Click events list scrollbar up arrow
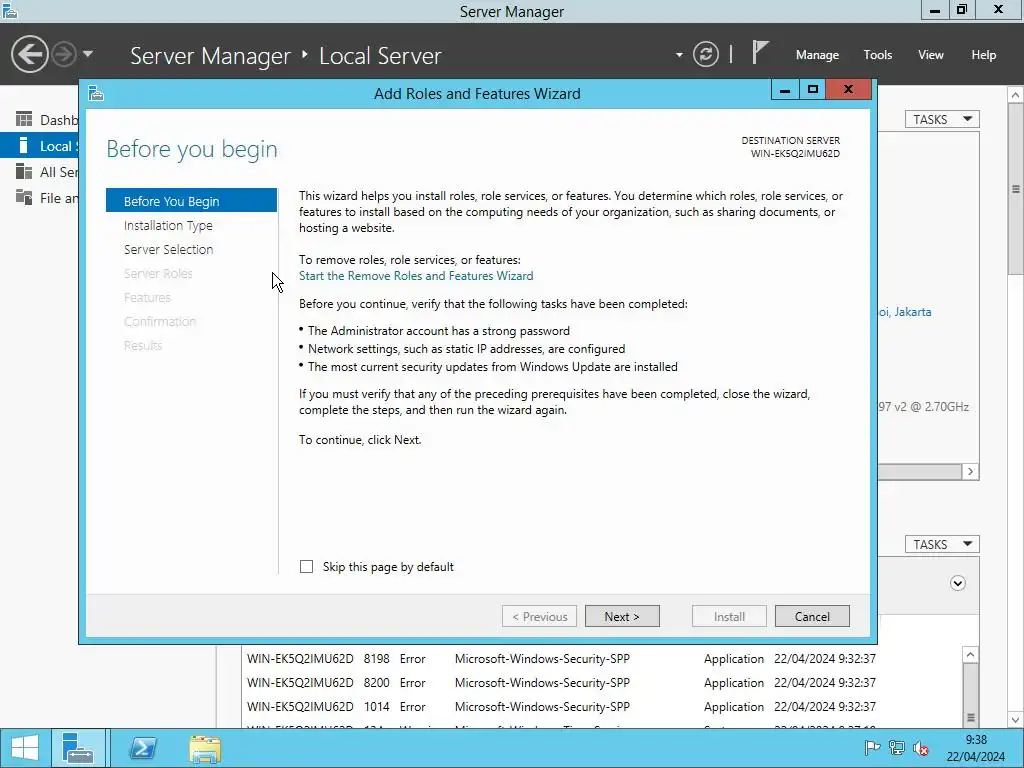Screen dimensions: 1024x768 tap(970, 654)
